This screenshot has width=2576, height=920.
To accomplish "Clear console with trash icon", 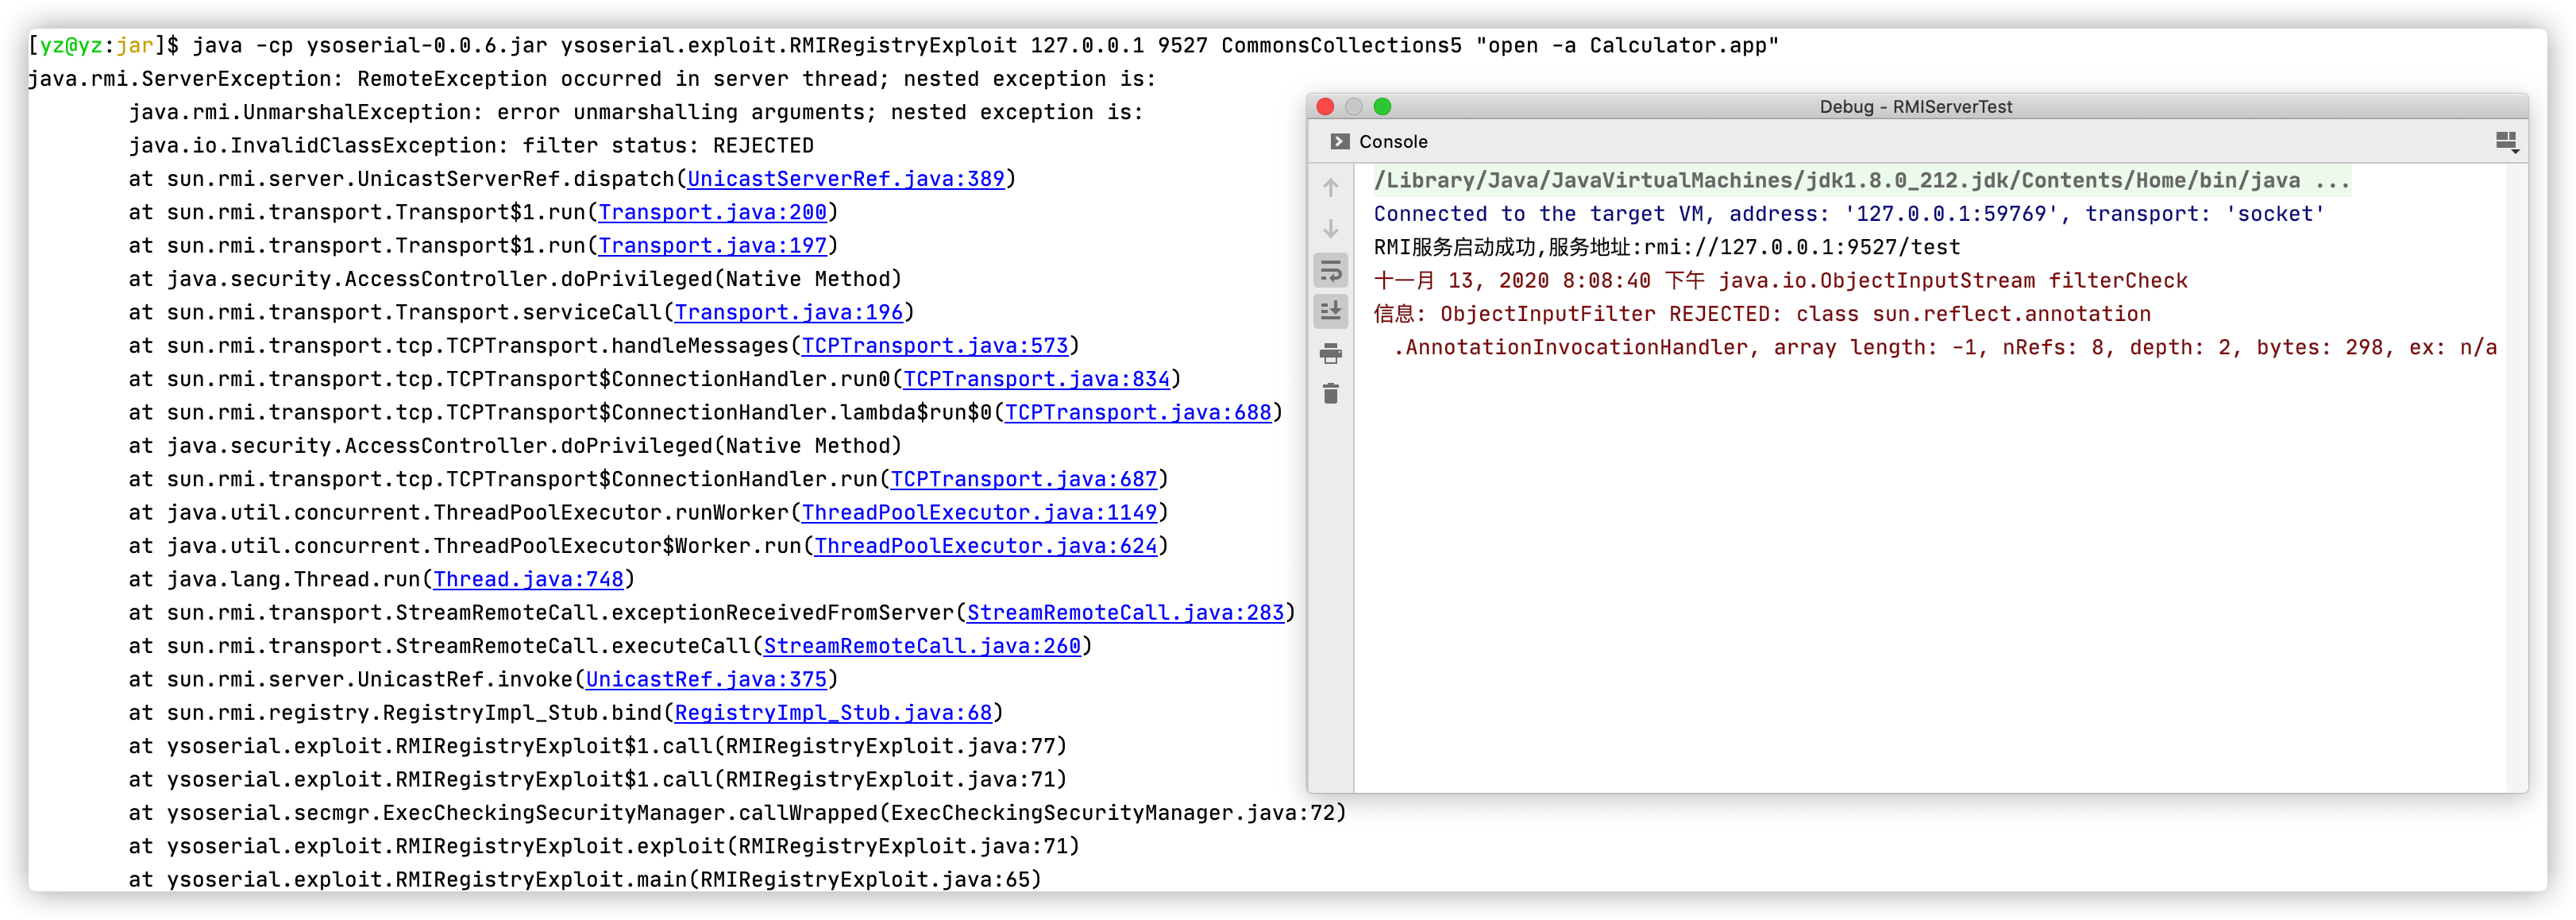I will pos(1331,394).
